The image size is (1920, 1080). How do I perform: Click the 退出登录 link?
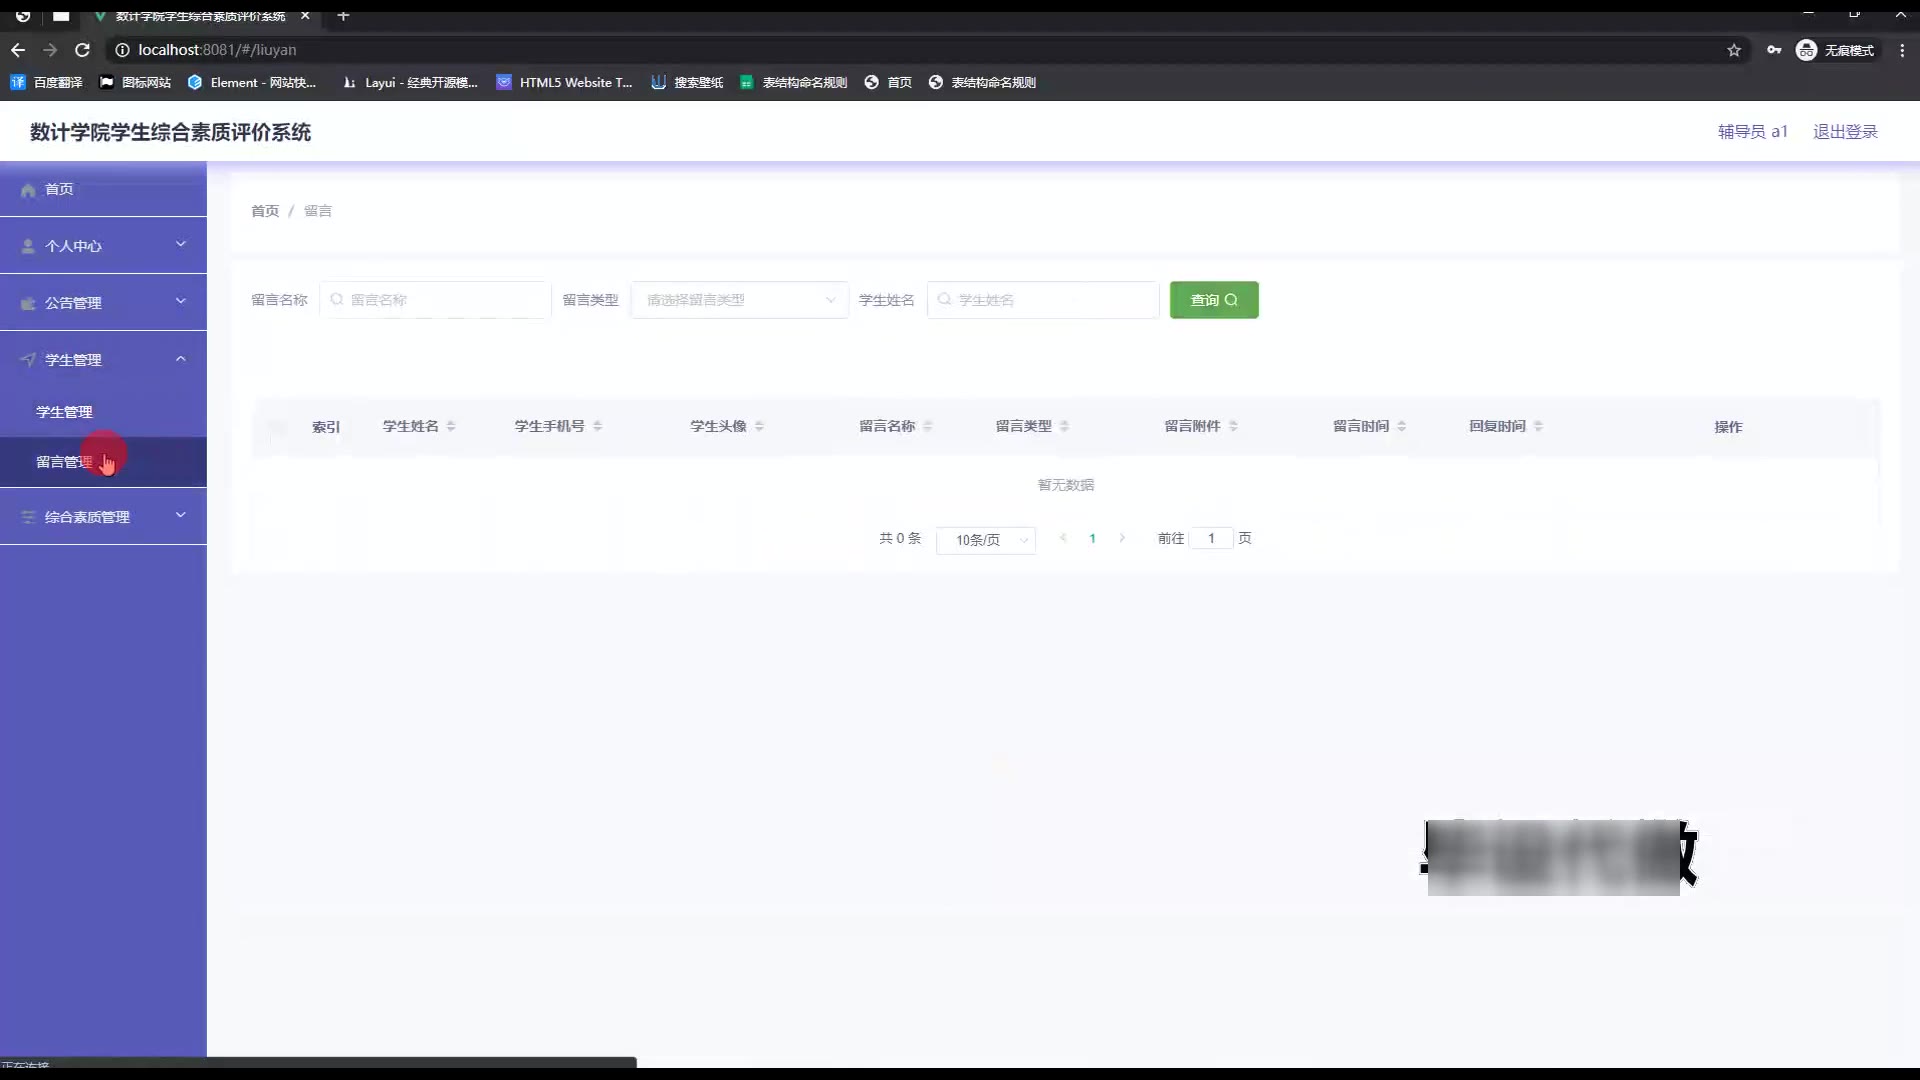(1845, 132)
